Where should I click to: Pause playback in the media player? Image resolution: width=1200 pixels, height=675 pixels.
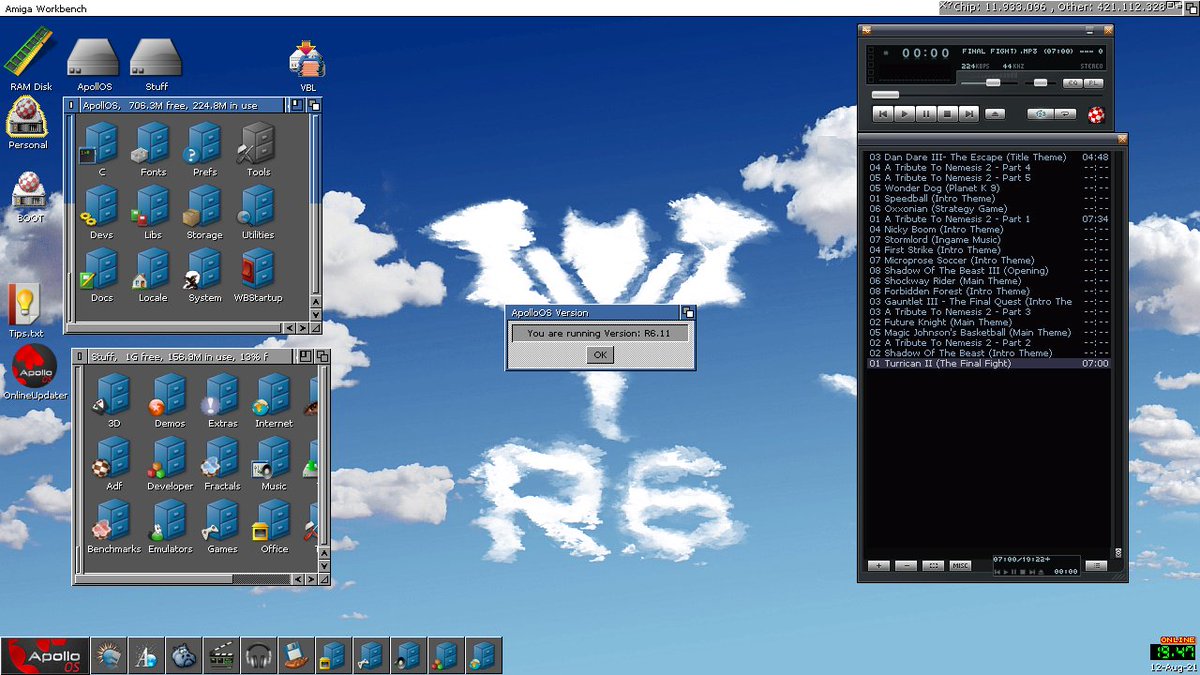click(926, 114)
